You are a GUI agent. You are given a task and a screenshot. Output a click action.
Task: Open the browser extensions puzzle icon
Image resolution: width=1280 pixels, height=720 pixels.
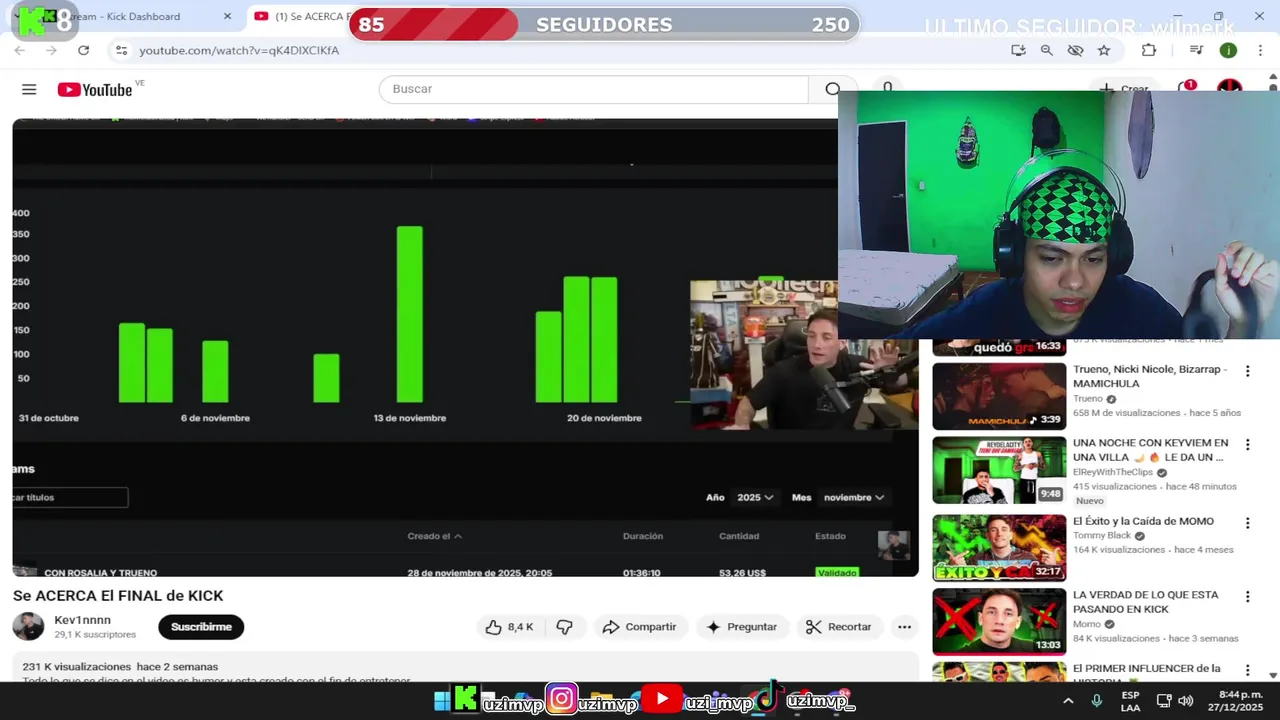coord(1149,50)
